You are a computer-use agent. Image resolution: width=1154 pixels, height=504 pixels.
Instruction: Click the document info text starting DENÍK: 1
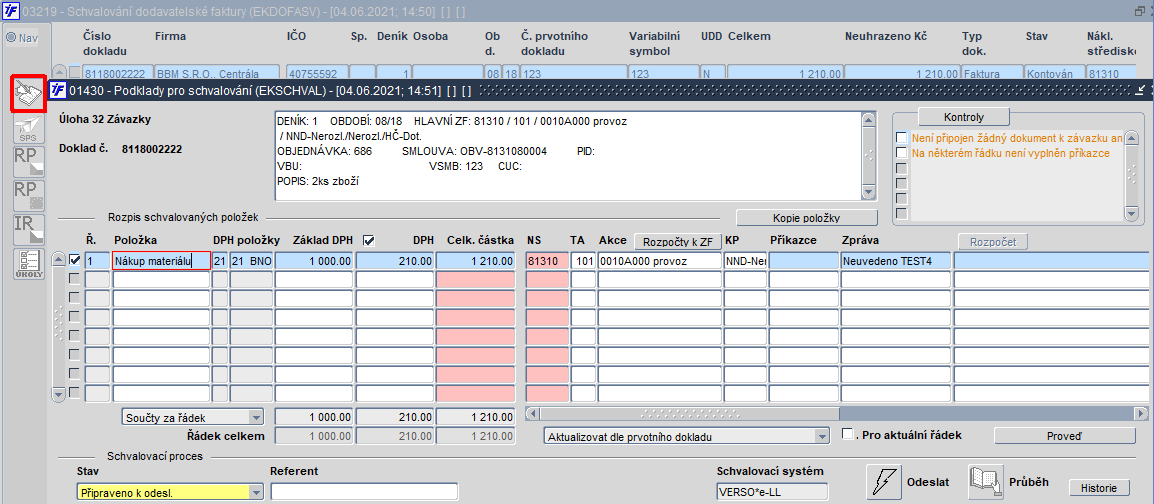pyautogui.click(x=567, y=156)
